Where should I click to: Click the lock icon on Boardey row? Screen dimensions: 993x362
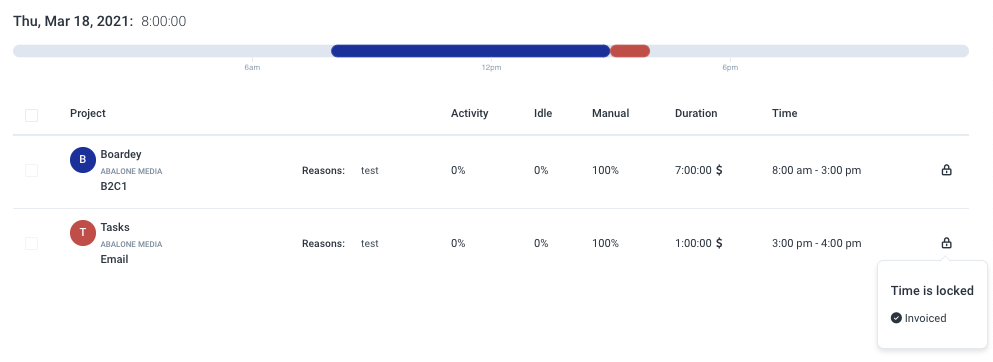click(x=946, y=170)
